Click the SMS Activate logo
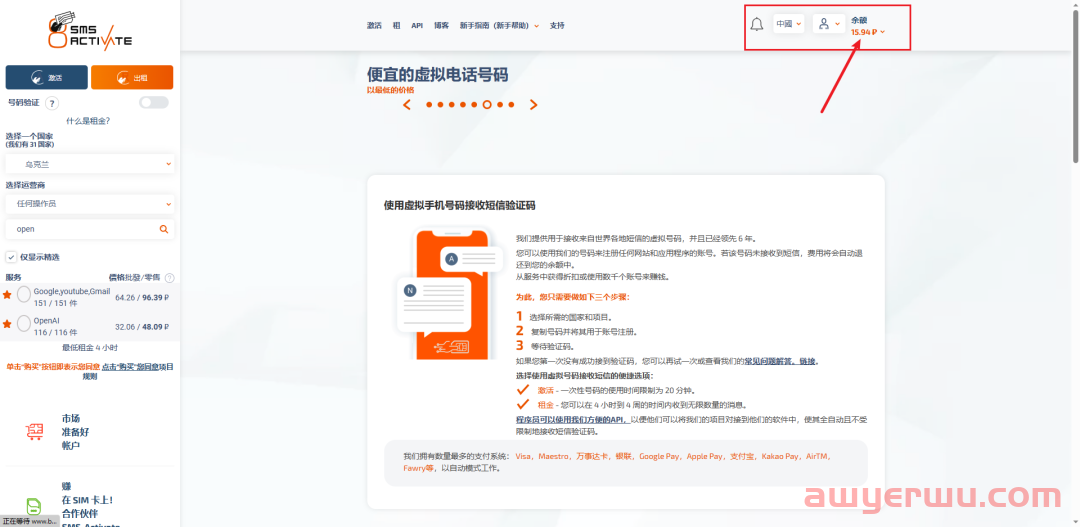This screenshot has width=1080, height=527. pos(90,30)
